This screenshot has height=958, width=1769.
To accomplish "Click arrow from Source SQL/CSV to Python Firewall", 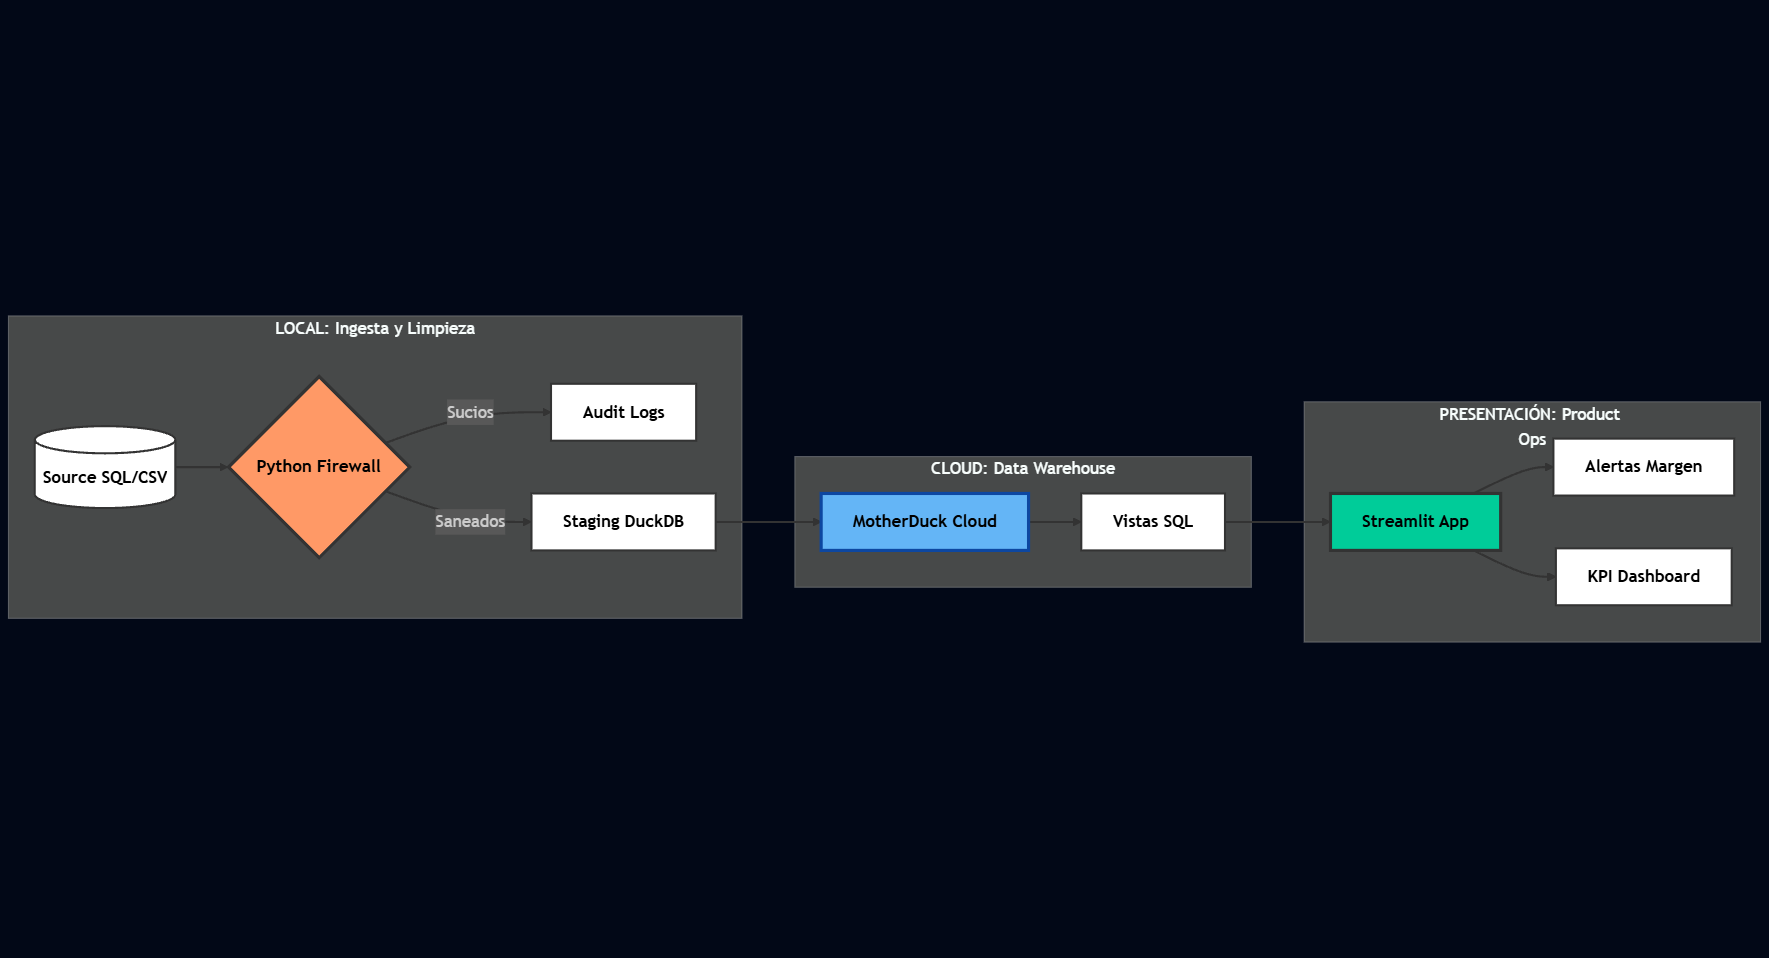I will pyautogui.click(x=202, y=467).
